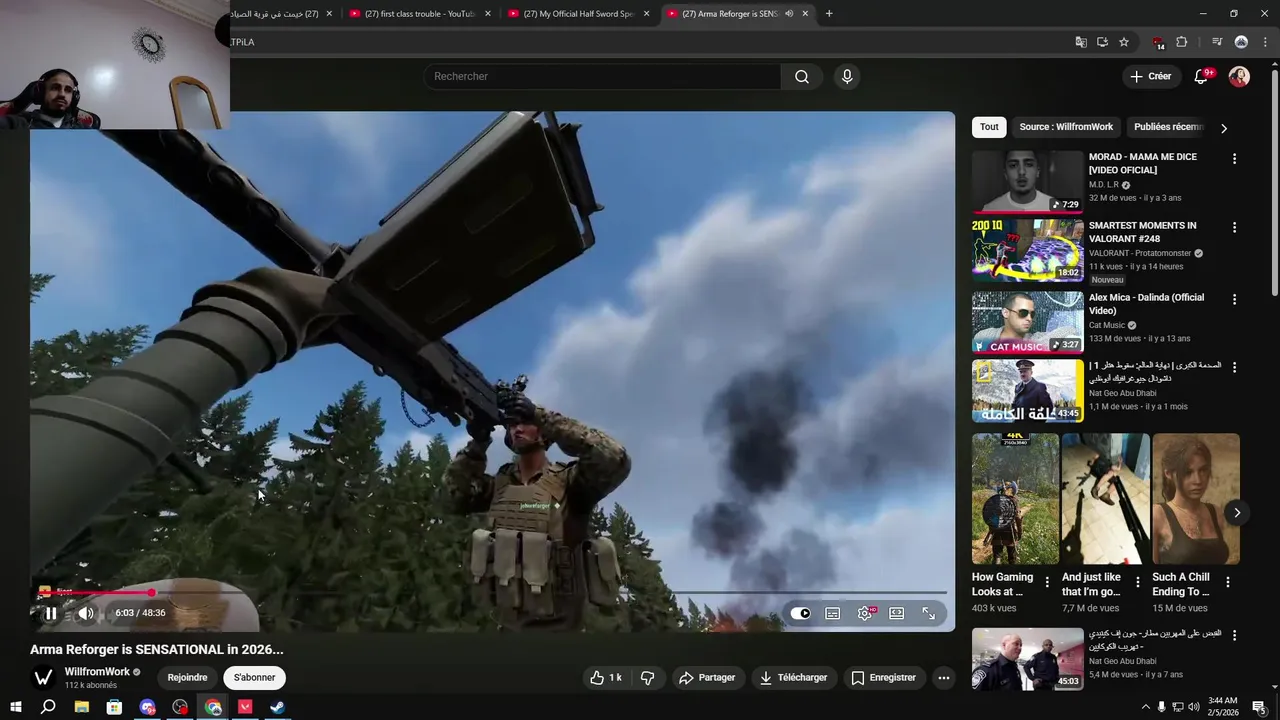Open options for SMARTEST MOMENTS video
Viewport: 1280px width, 720px height.
[x=1234, y=227]
